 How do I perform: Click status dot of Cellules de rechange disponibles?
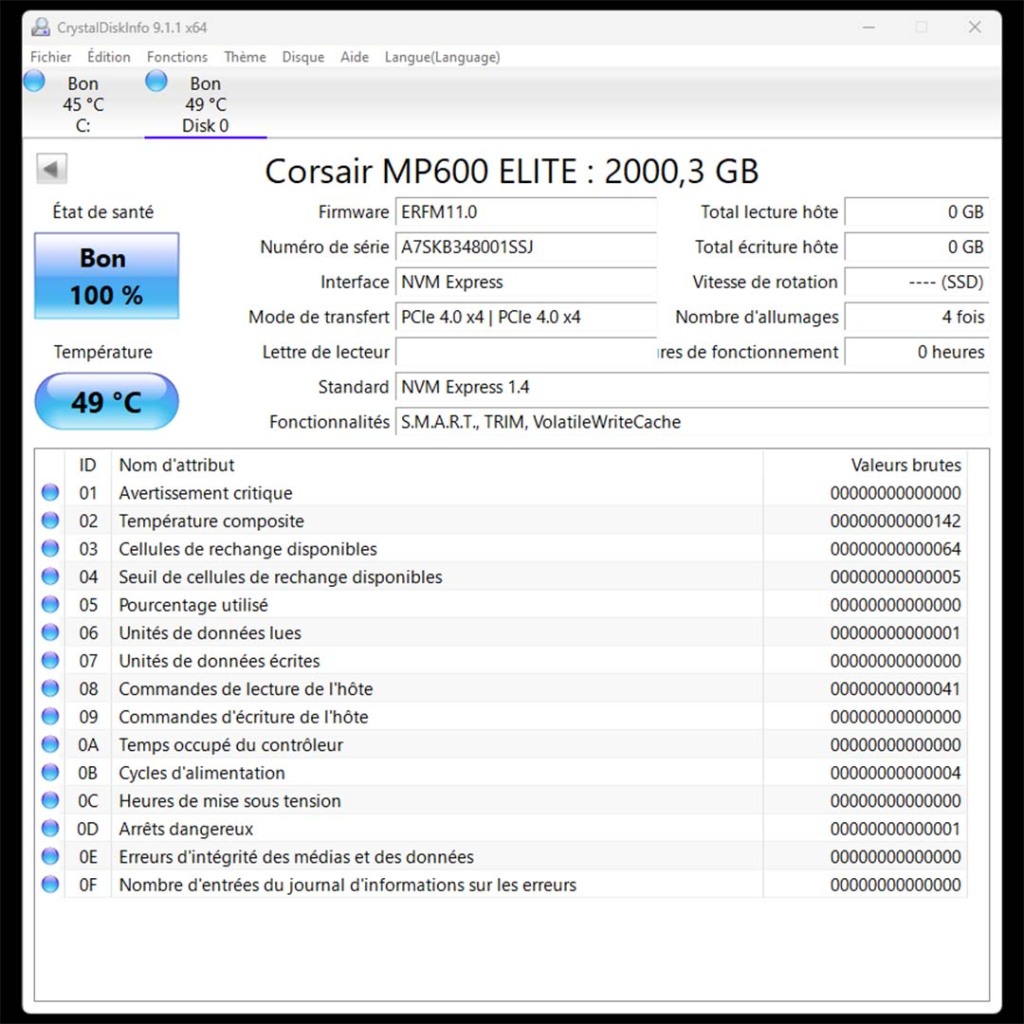pyautogui.click(x=50, y=549)
